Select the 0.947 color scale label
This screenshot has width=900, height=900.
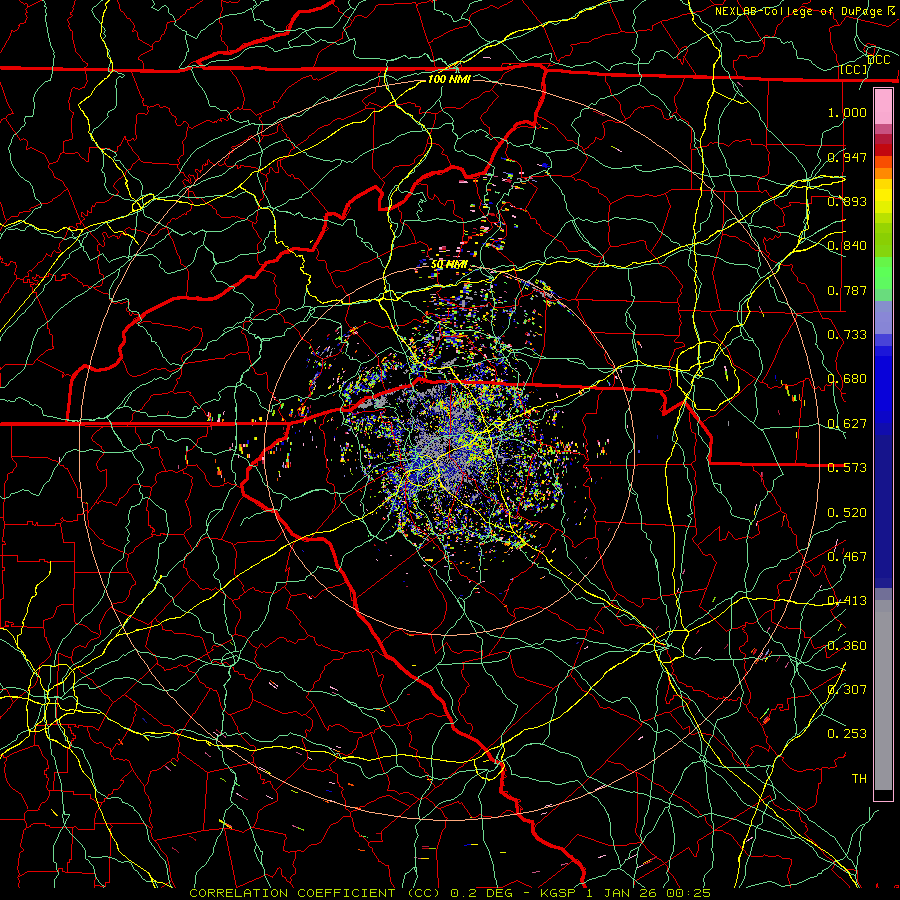coord(847,157)
